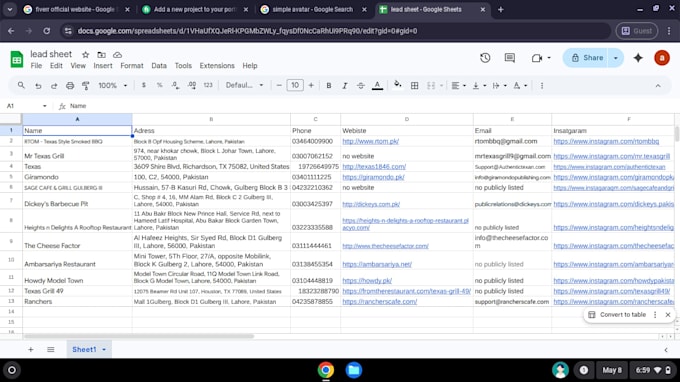Open the more toolbar options menu
The height and width of the screenshot is (382, 680).
[x=542, y=85]
